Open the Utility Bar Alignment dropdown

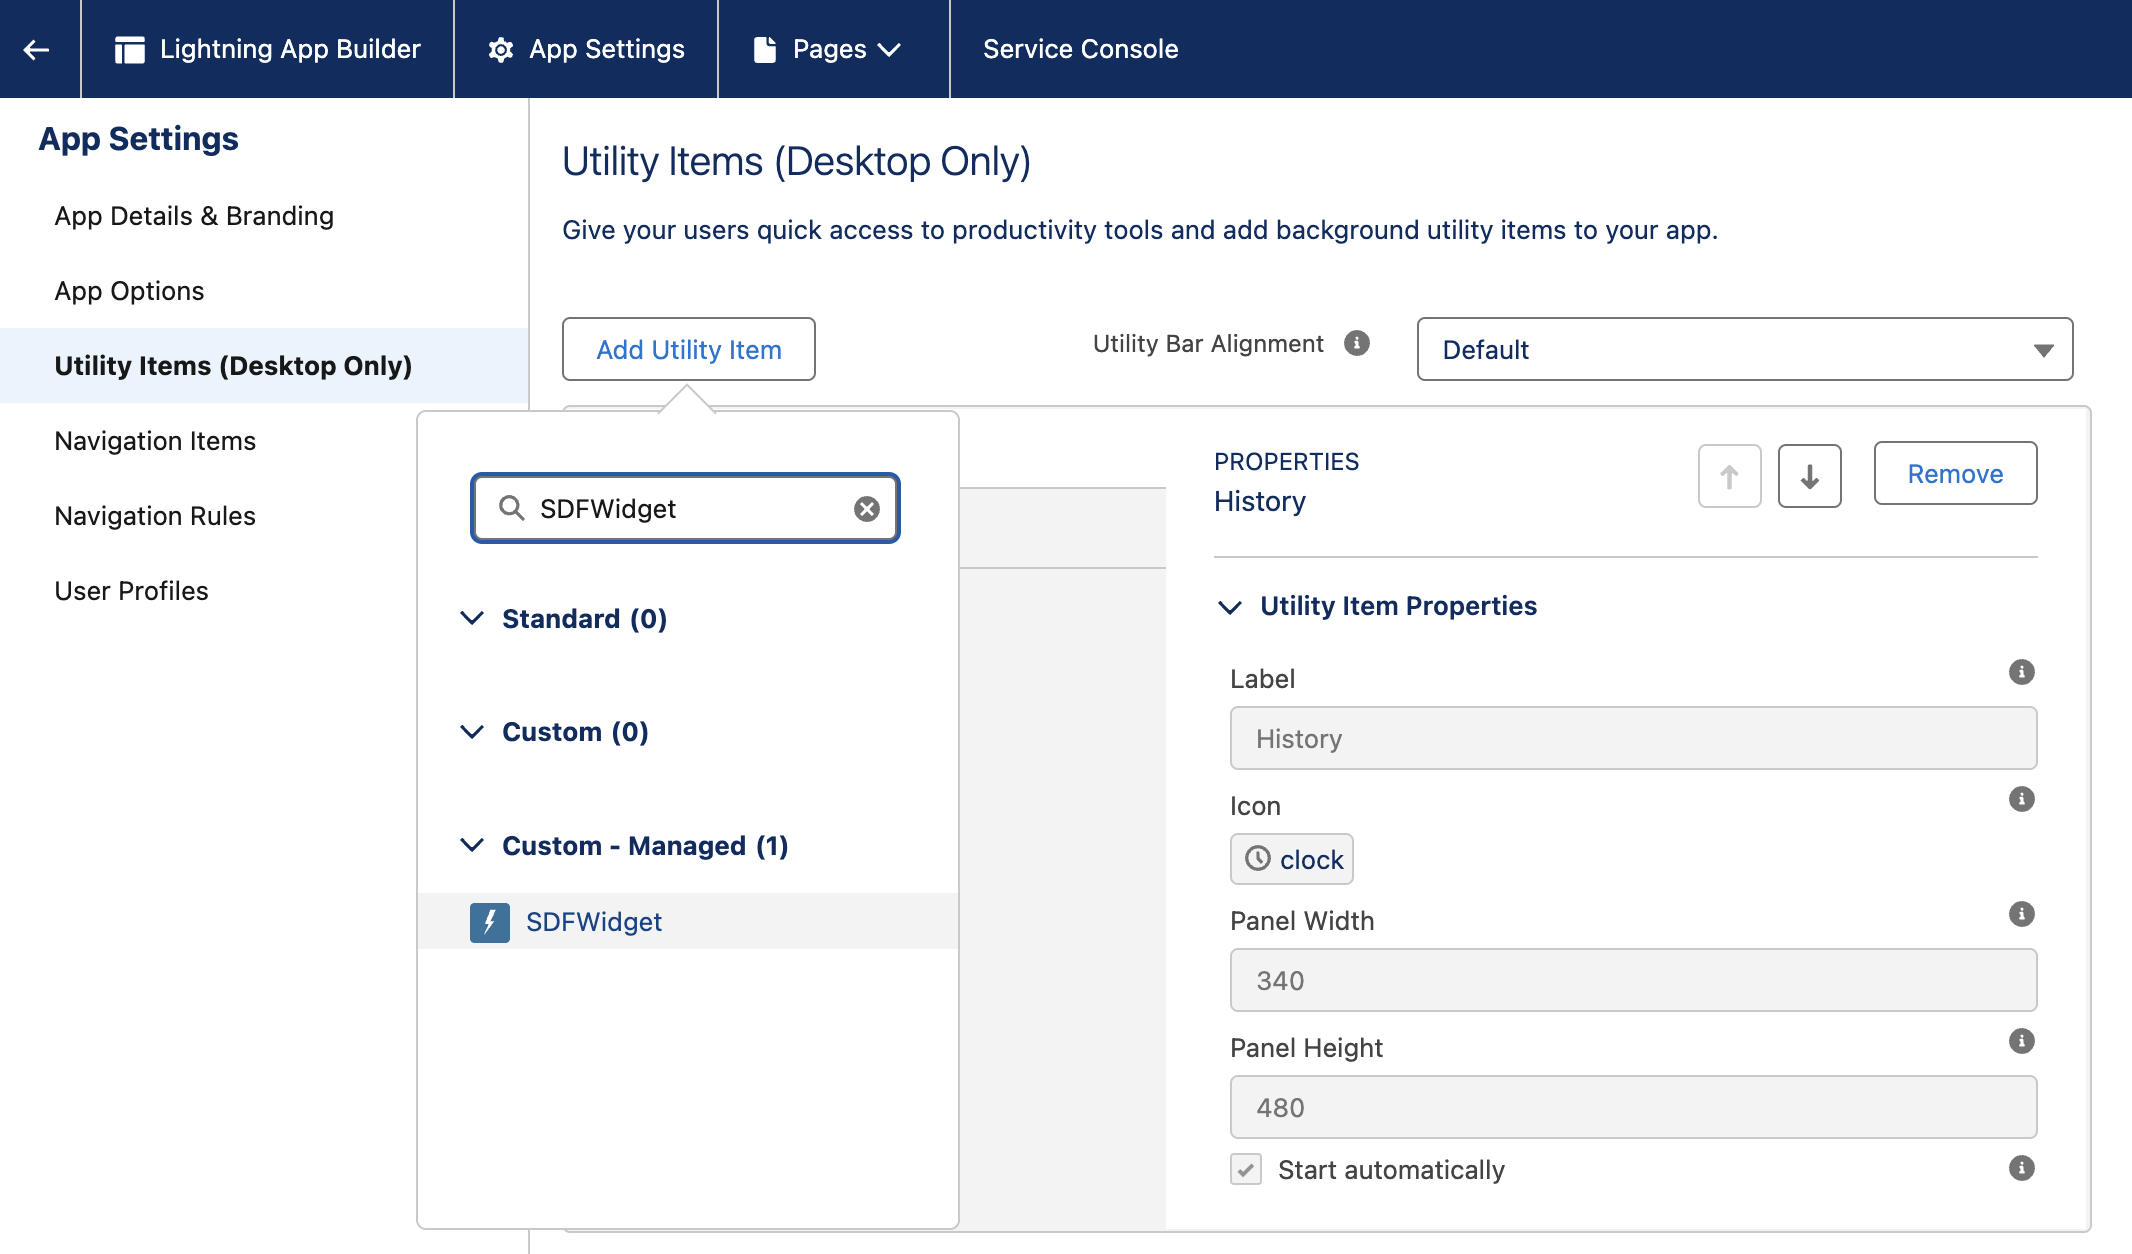(x=1744, y=349)
